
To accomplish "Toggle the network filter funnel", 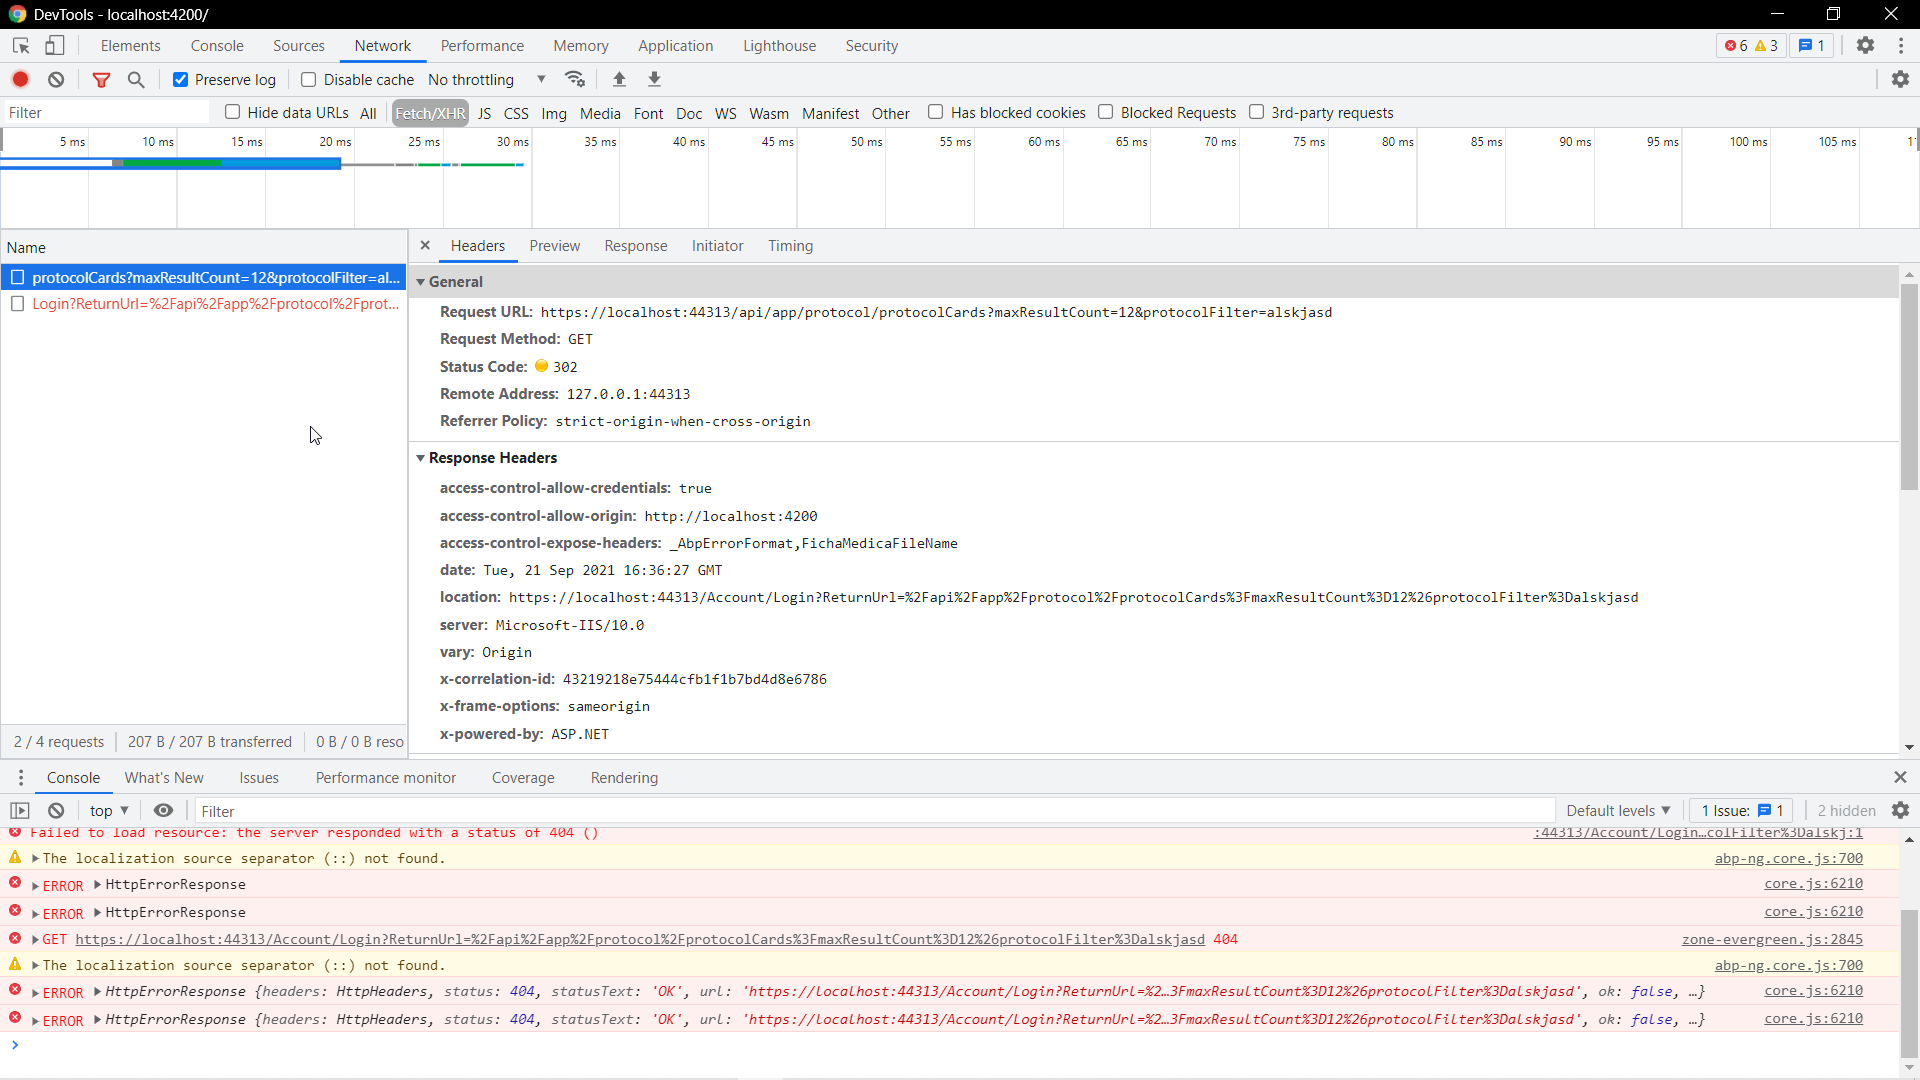I will click(101, 79).
